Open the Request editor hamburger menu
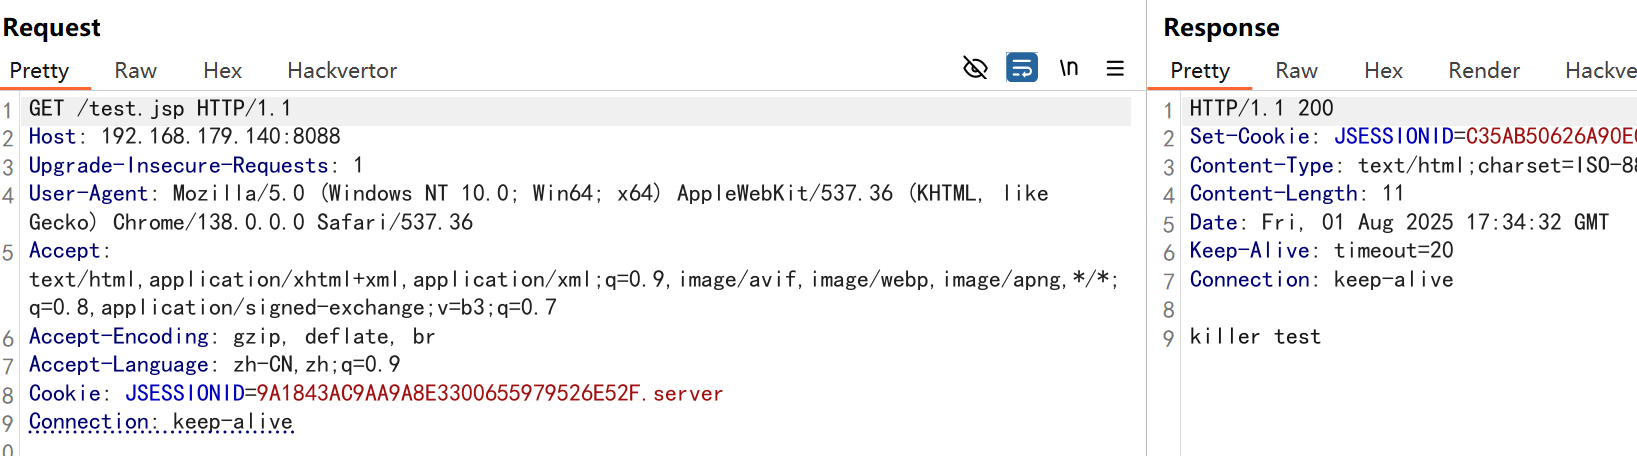This screenshot has height=456, width=1637. [1115, 68]
